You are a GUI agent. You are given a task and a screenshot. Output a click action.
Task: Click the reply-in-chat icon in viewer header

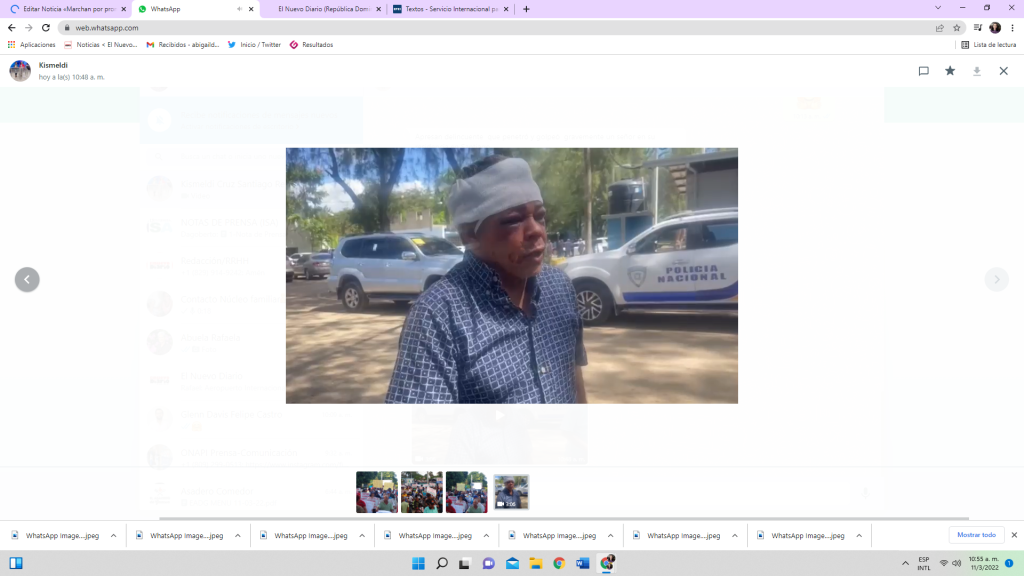924,71
